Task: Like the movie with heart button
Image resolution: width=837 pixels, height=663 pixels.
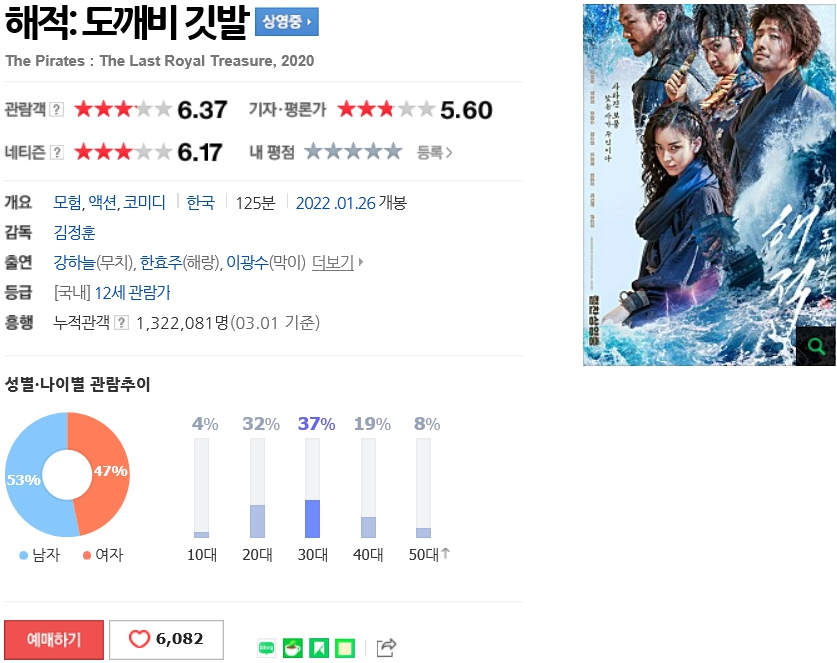Action: 167,640
